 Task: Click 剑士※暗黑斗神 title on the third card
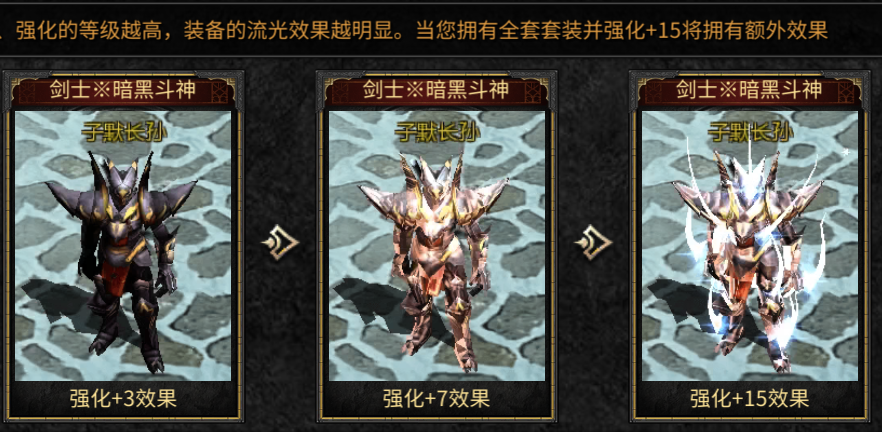click(x=750, y=89)
